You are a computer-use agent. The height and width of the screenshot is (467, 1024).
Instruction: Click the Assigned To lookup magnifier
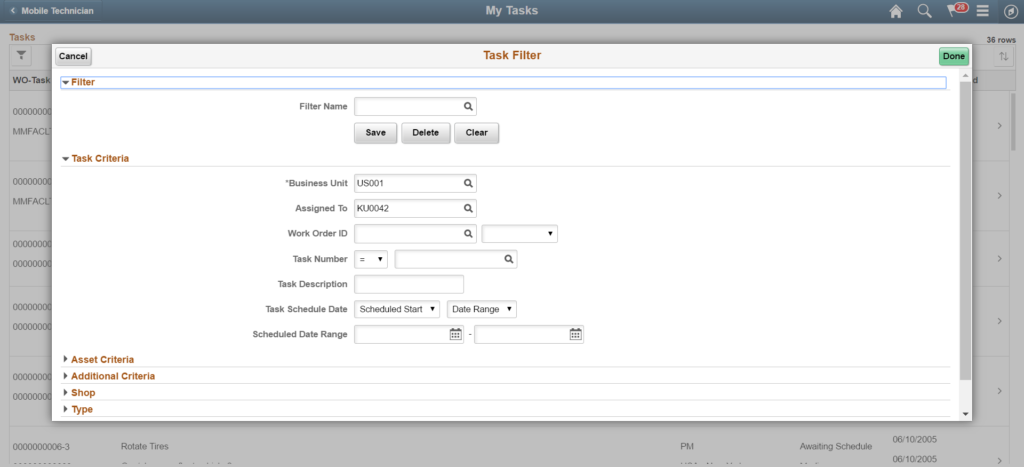(x=467, y=209)
